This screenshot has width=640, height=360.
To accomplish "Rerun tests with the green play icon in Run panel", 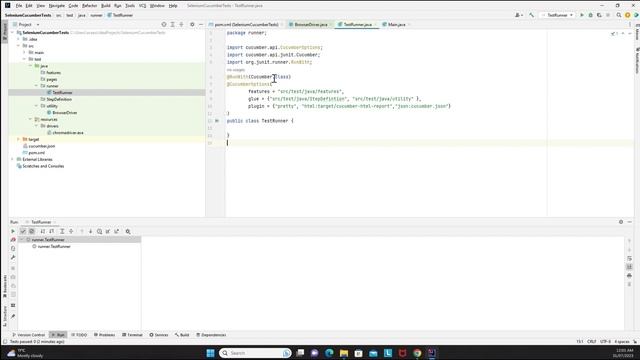I will [13, 231].
